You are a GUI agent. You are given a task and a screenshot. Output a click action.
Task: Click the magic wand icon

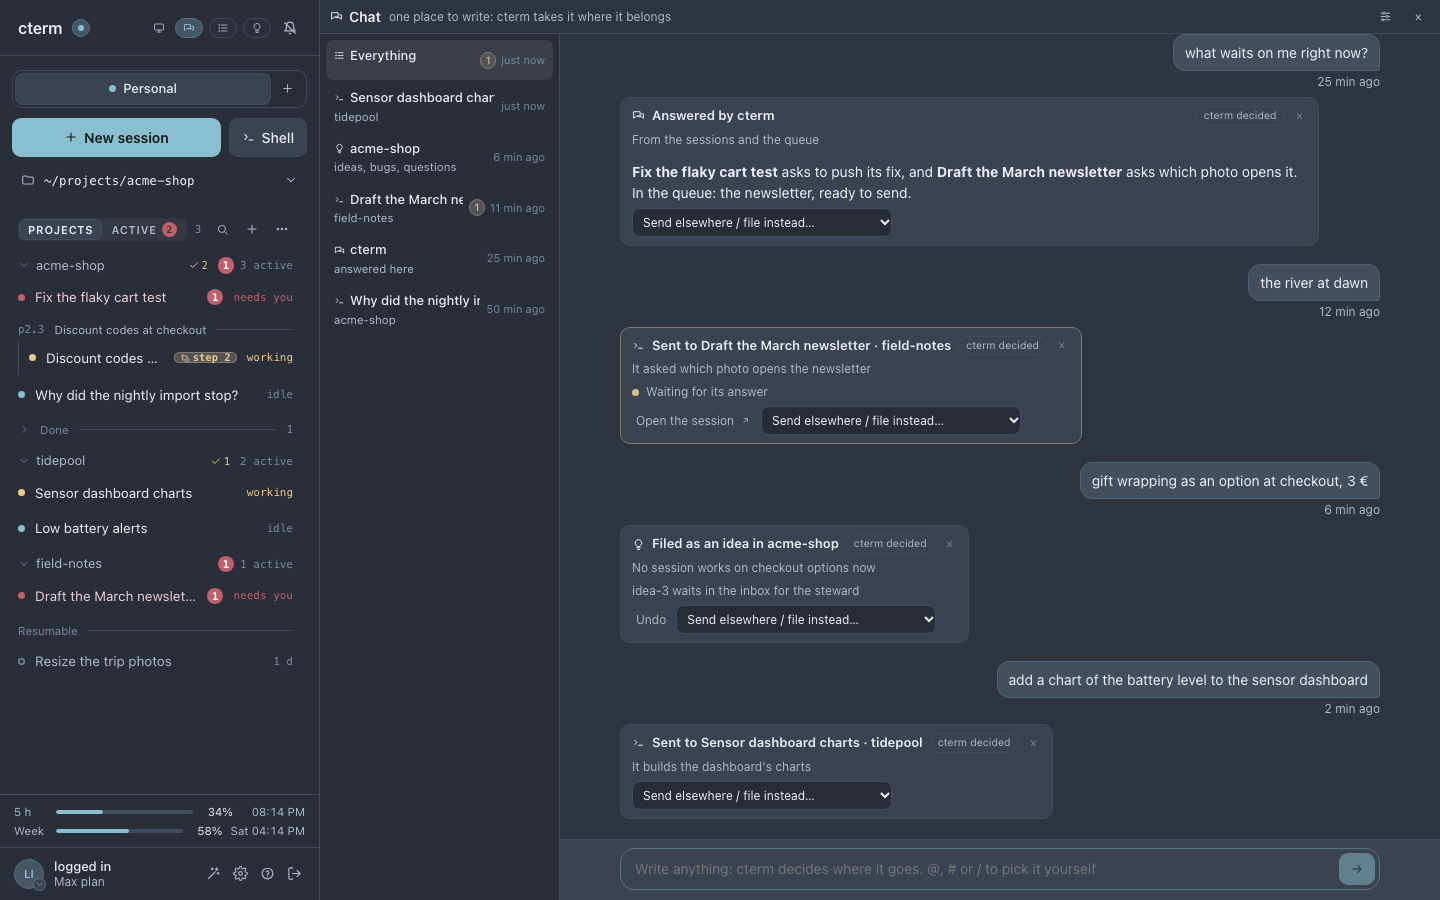213,874
